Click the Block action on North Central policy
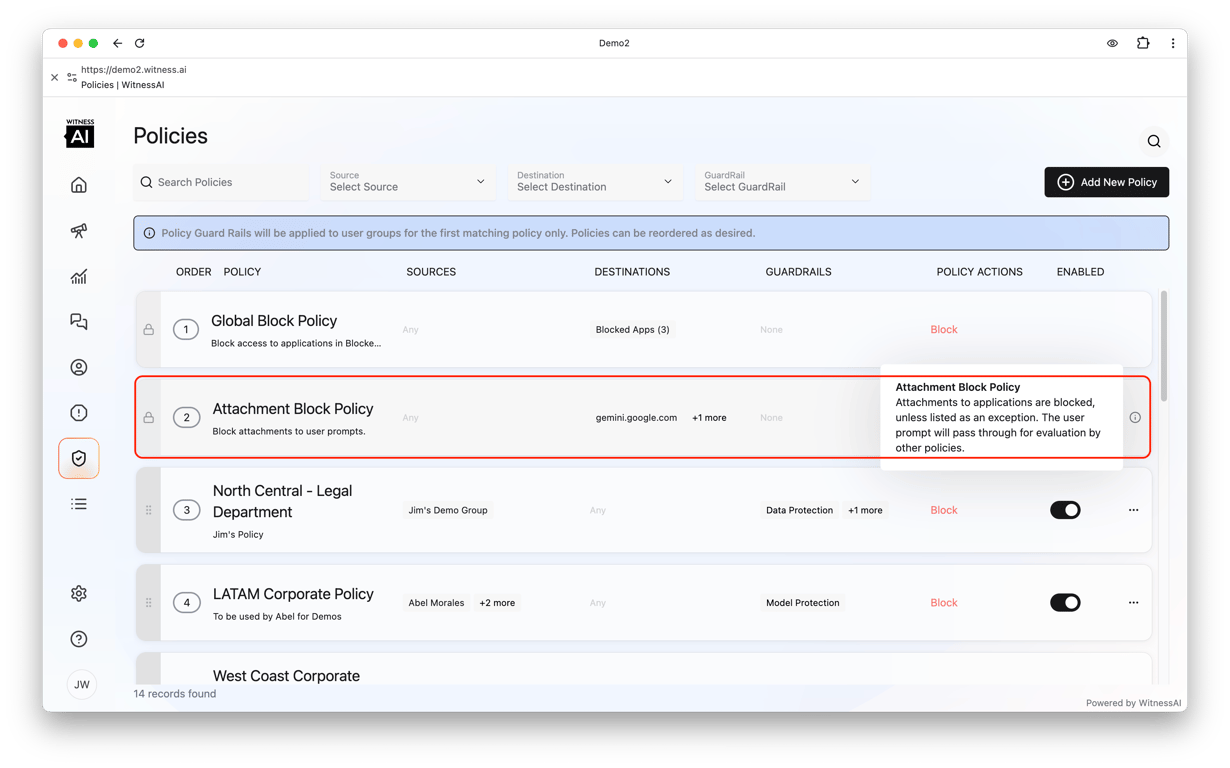This screenshot has width=1230, height=768. tap(944, 510)
